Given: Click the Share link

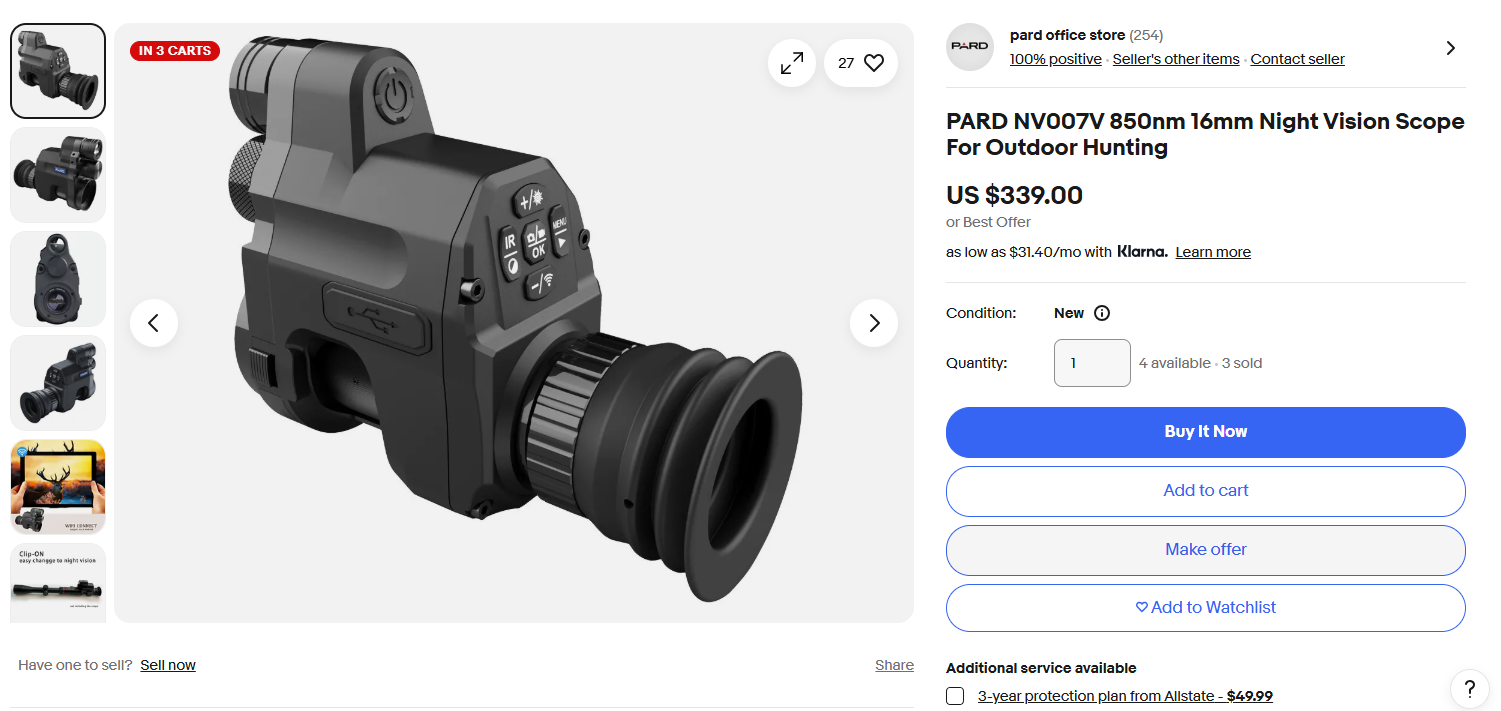Looking at the screenshot, I should coord(894,665).
